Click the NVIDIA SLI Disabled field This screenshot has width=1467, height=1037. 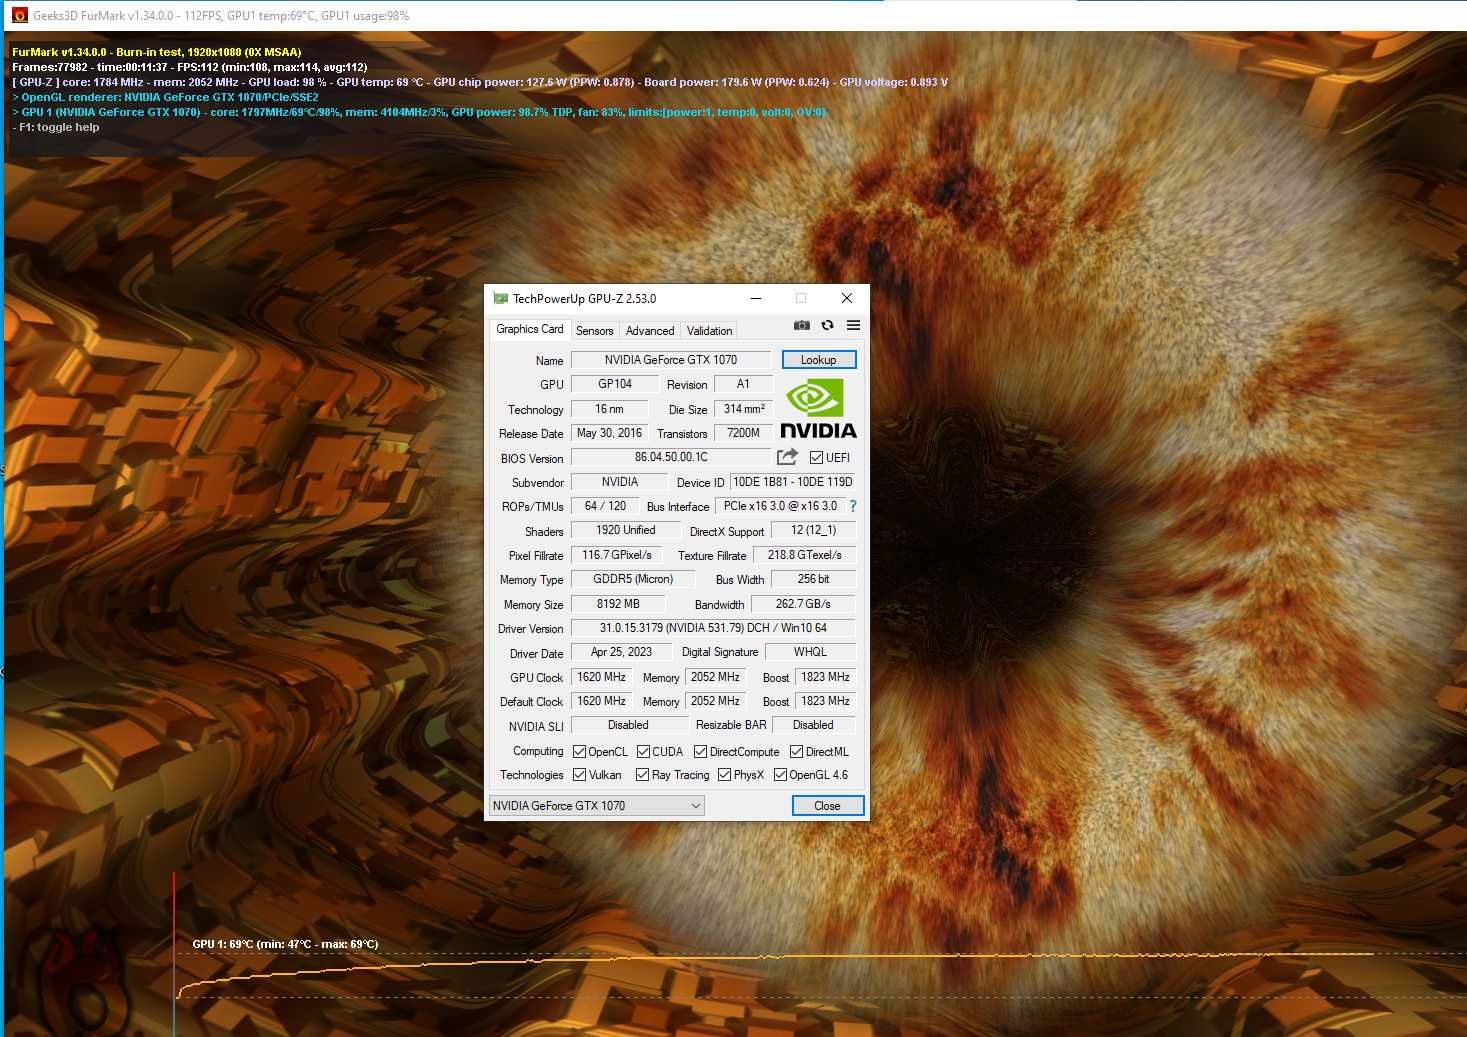pyautogui.click(x=628, y=725)
